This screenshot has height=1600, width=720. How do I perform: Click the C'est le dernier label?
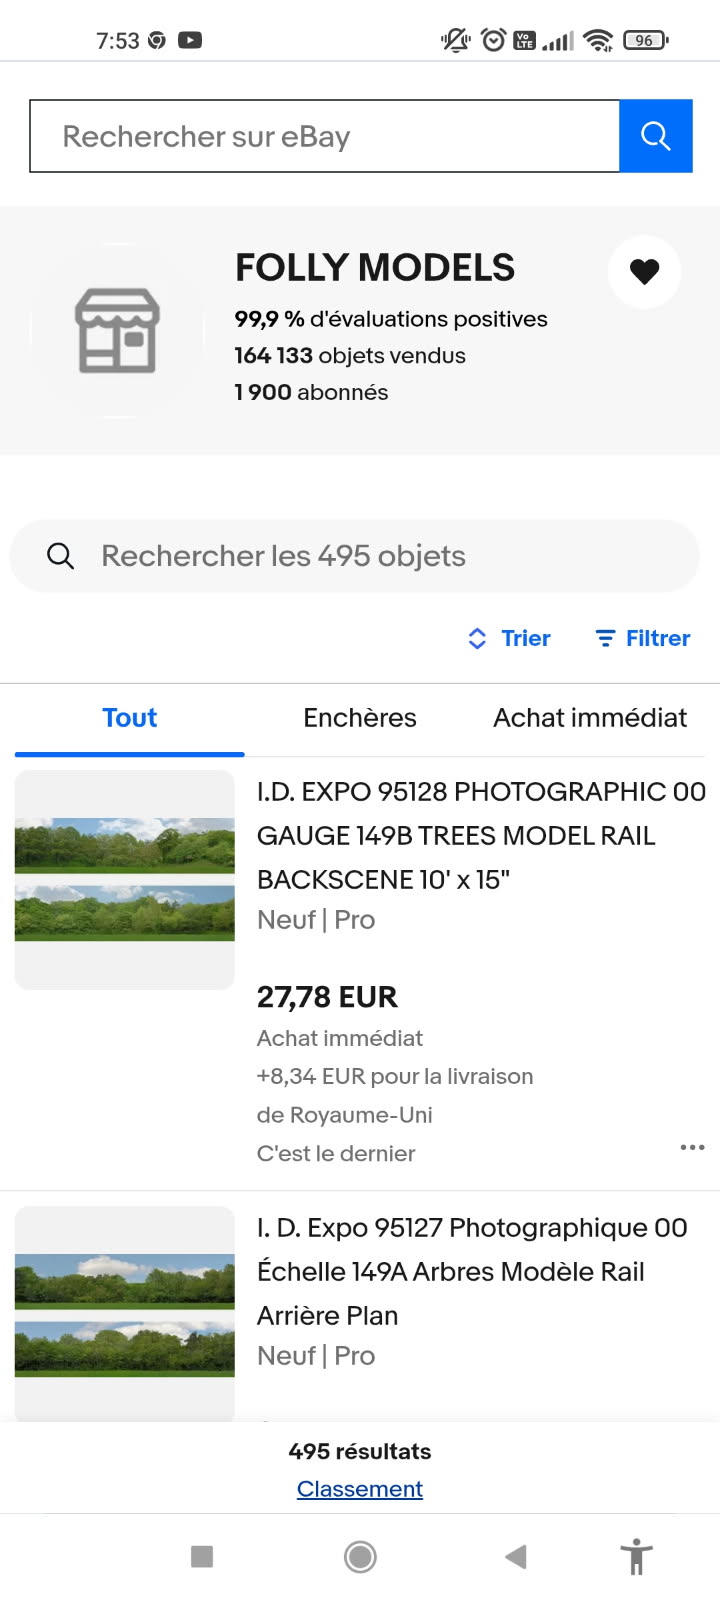point(336,1153)
